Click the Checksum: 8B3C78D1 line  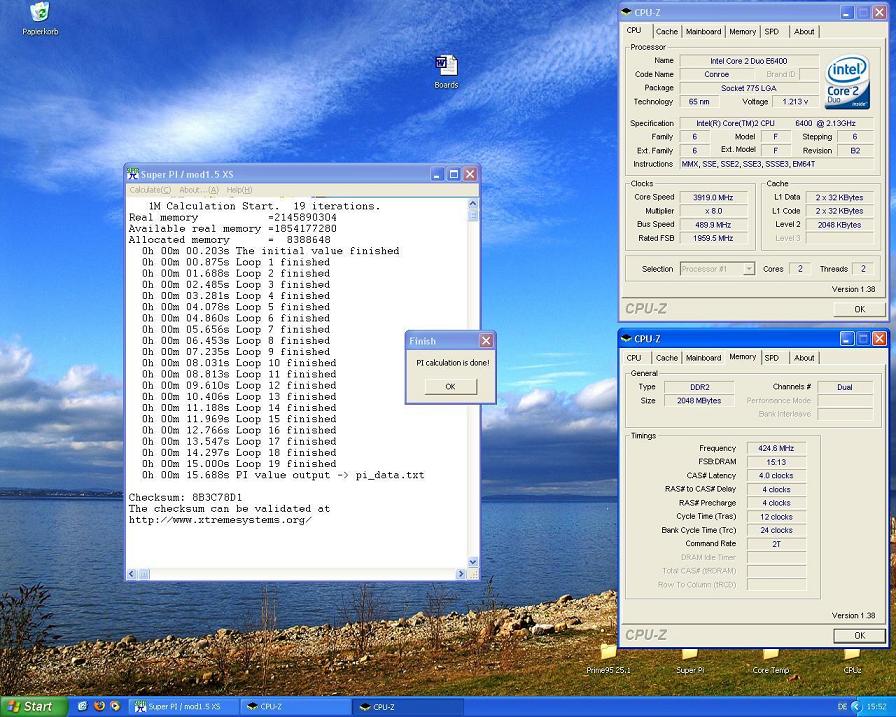tap(185, 497)
